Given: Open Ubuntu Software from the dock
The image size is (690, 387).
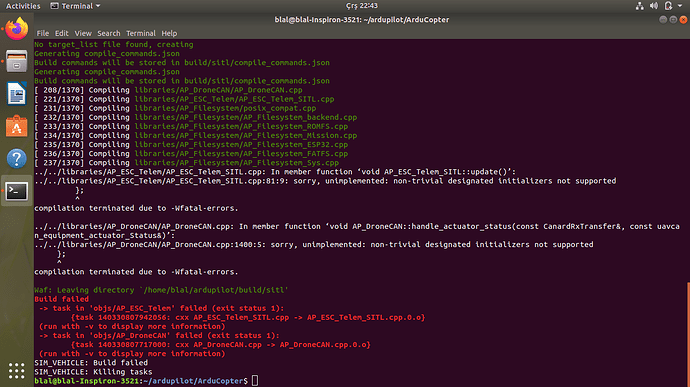Looking at the screenshot, I should point(16,126).
